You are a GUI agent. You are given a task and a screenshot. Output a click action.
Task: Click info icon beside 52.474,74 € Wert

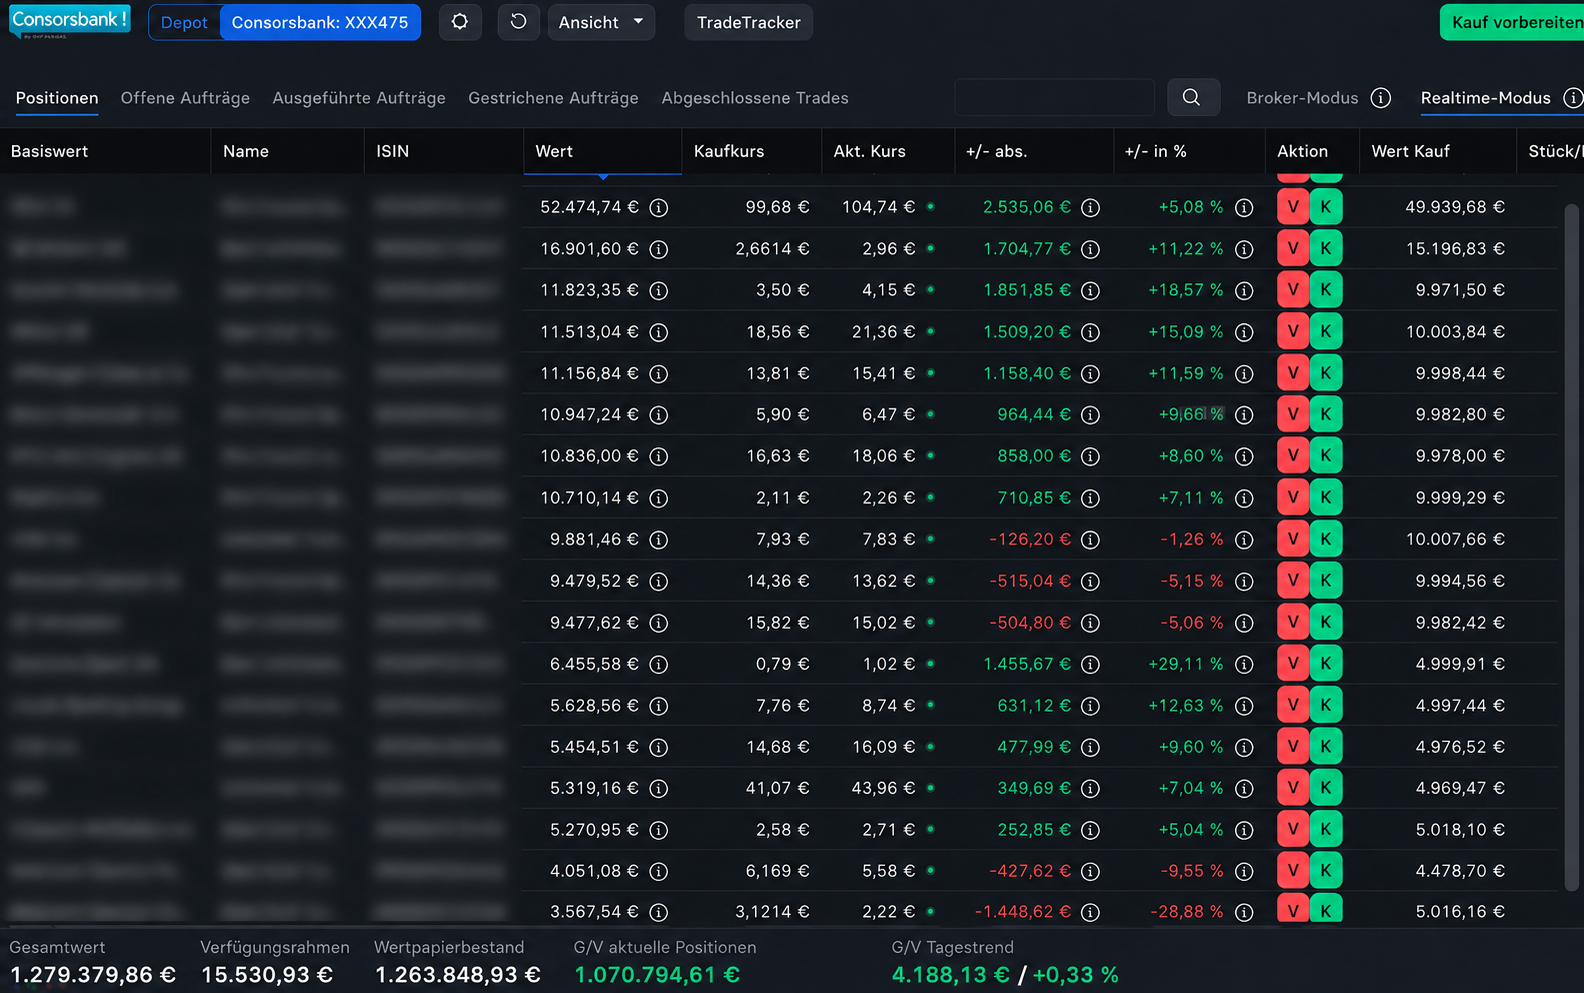pos(659,208)
